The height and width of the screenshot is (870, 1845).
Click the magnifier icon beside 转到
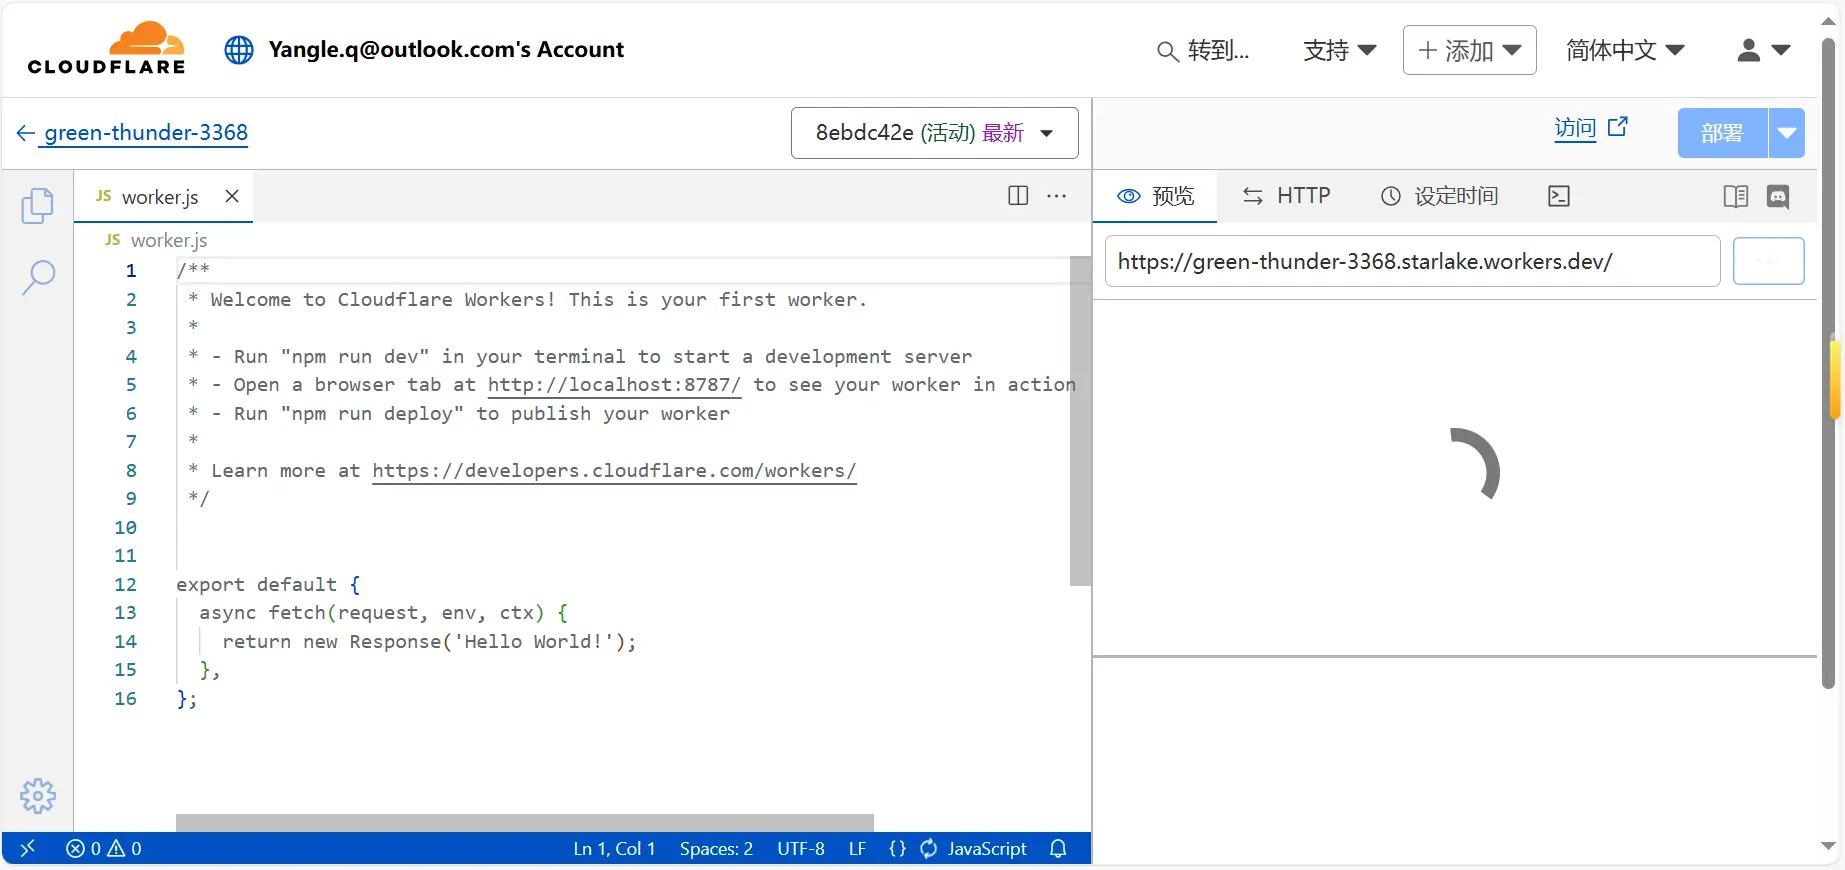(x=1167, y=51)
